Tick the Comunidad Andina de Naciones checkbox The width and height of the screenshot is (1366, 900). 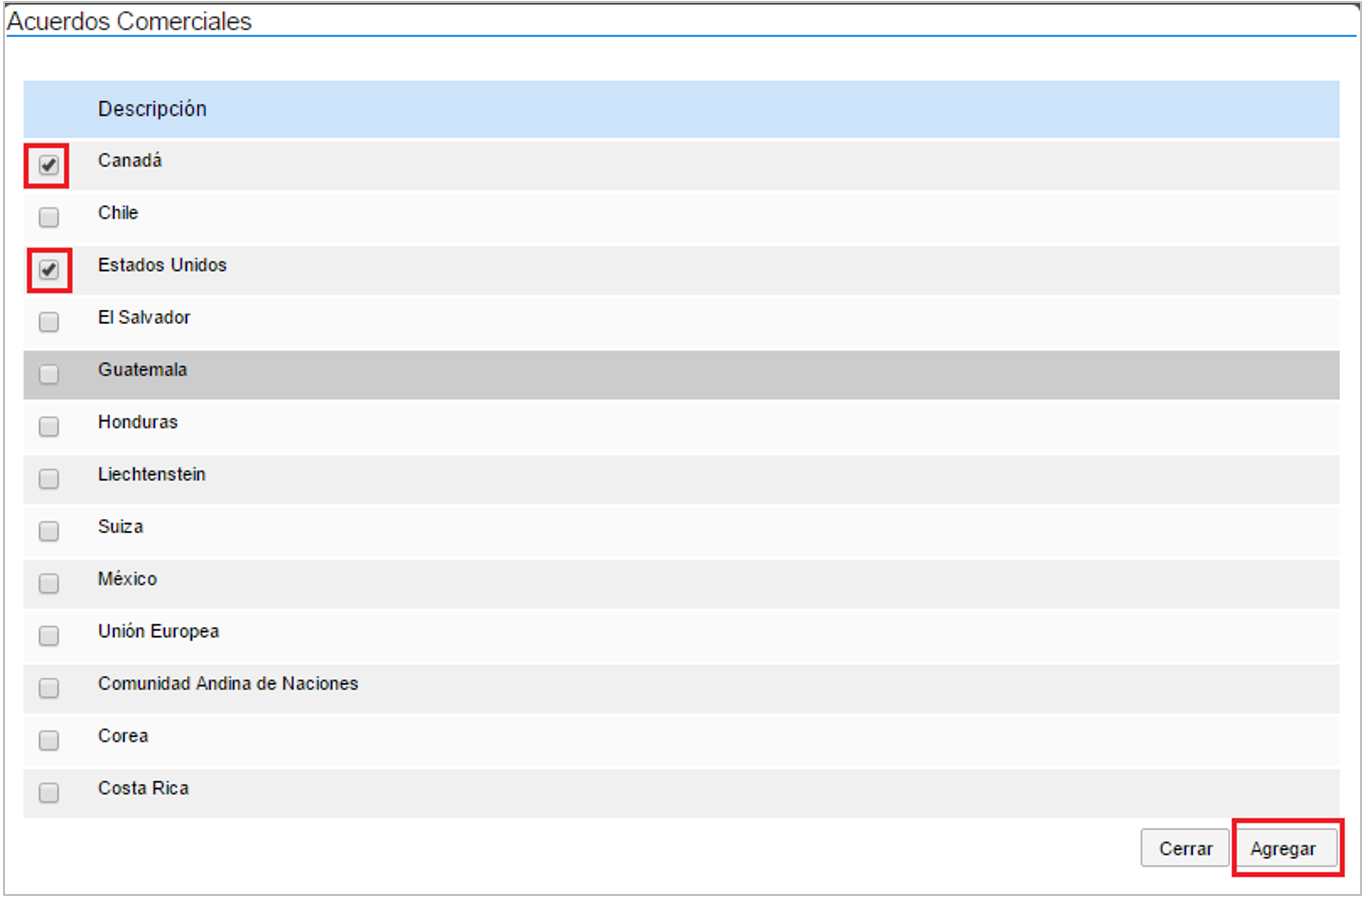48,688
